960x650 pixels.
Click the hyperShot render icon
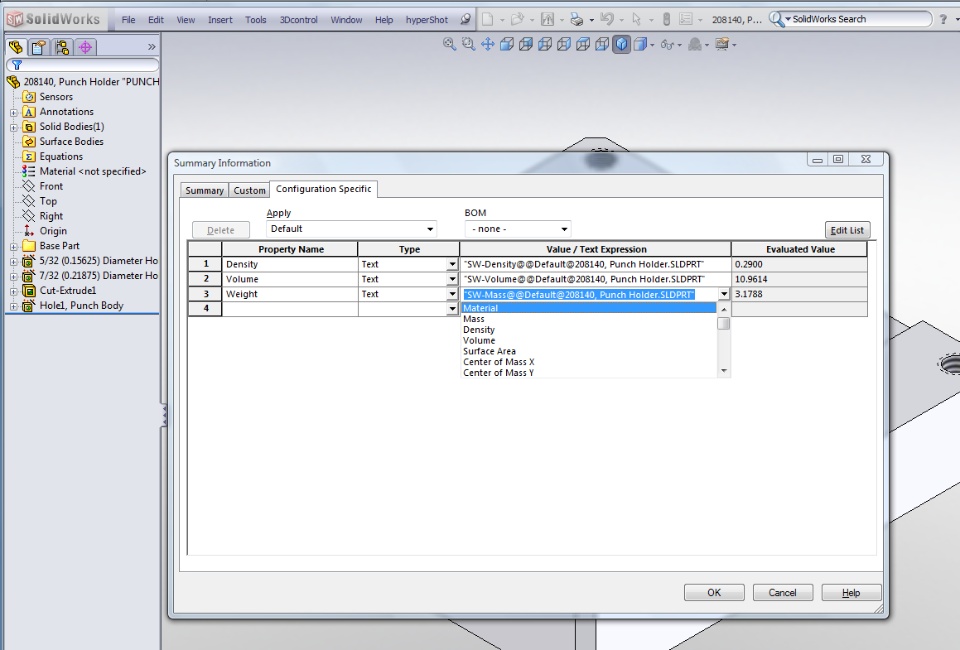tap(465, 19)
